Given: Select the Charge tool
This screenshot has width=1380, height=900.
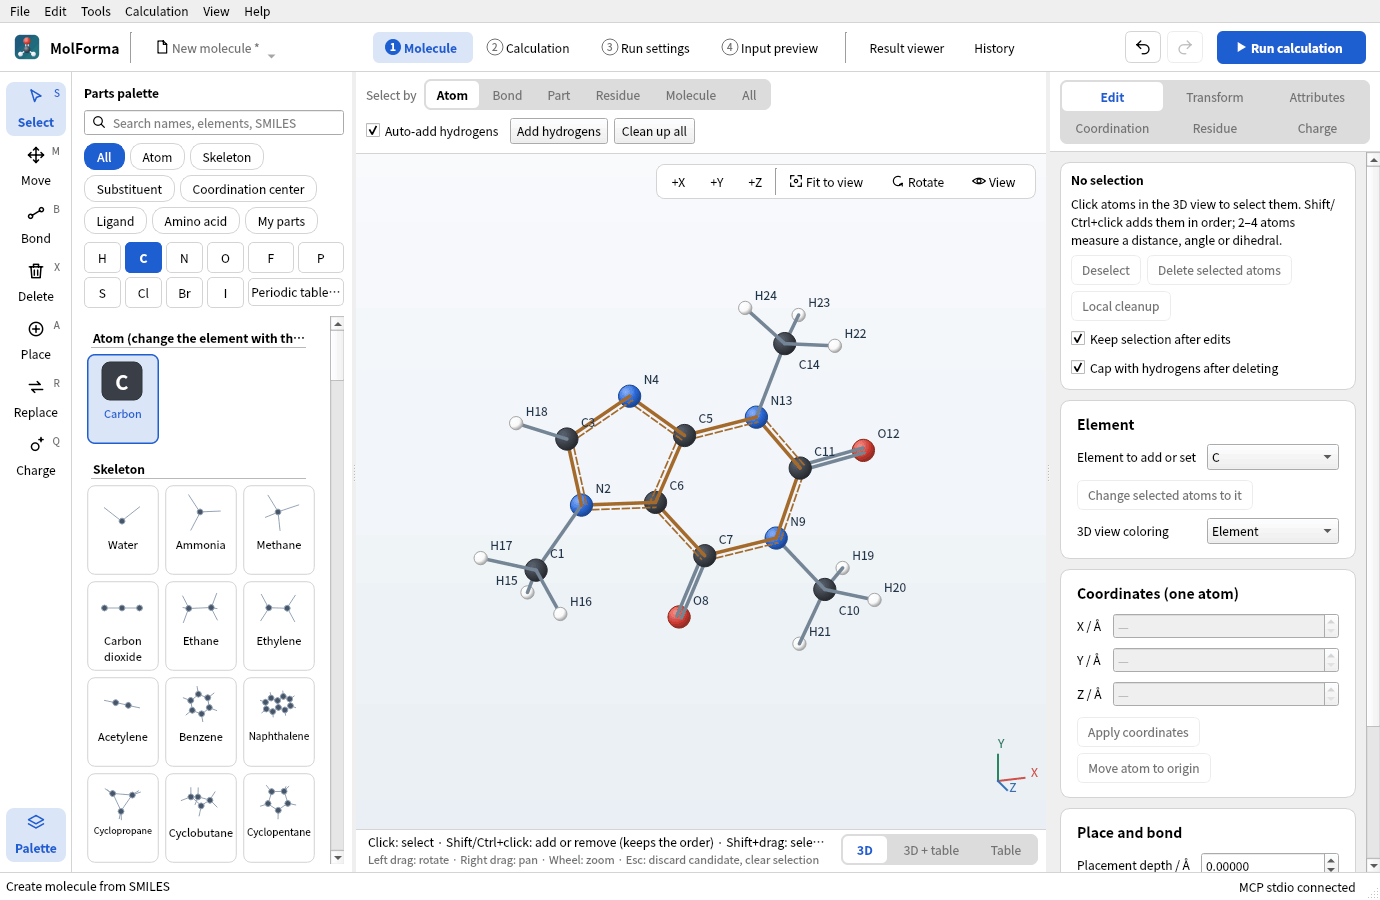Looking at the screenshot, I should tap(36, 456).
